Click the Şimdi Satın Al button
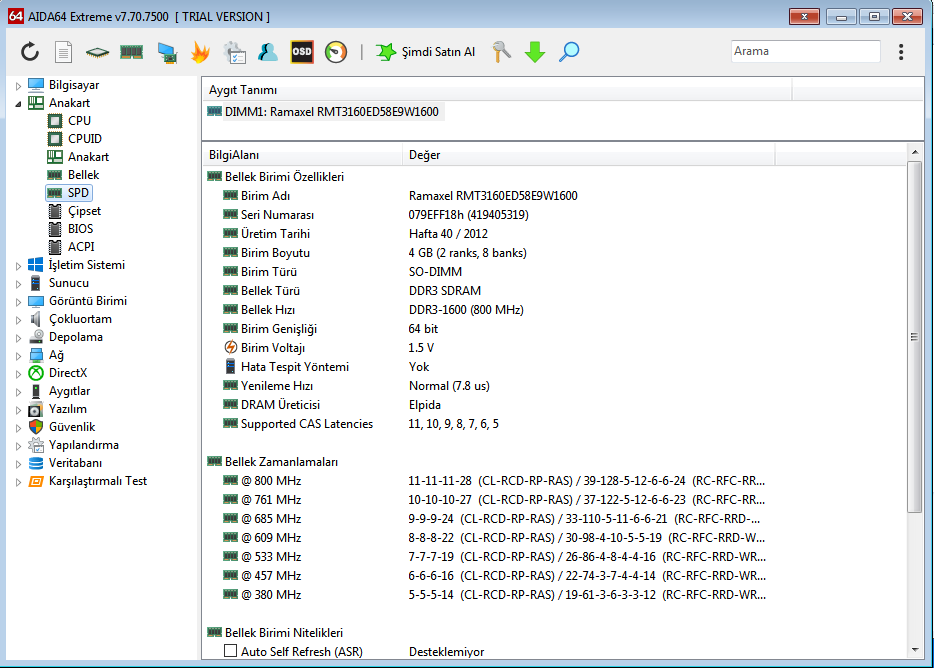Image resolution: width=934 pixels, height=668 pixels. [426, 52]
